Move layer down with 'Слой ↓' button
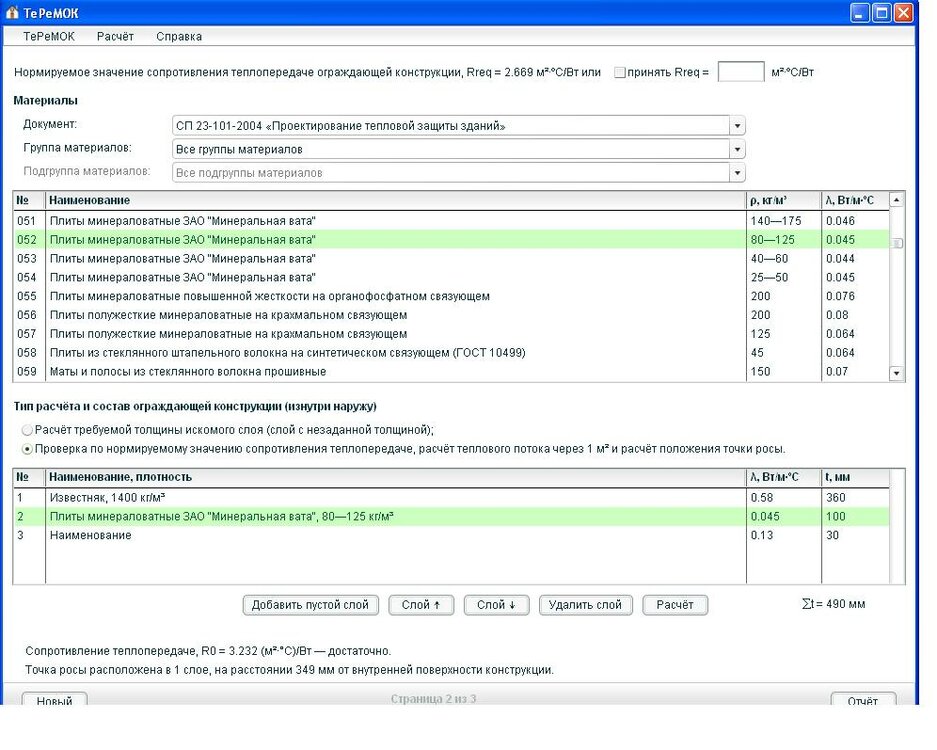 click(497, 605)
